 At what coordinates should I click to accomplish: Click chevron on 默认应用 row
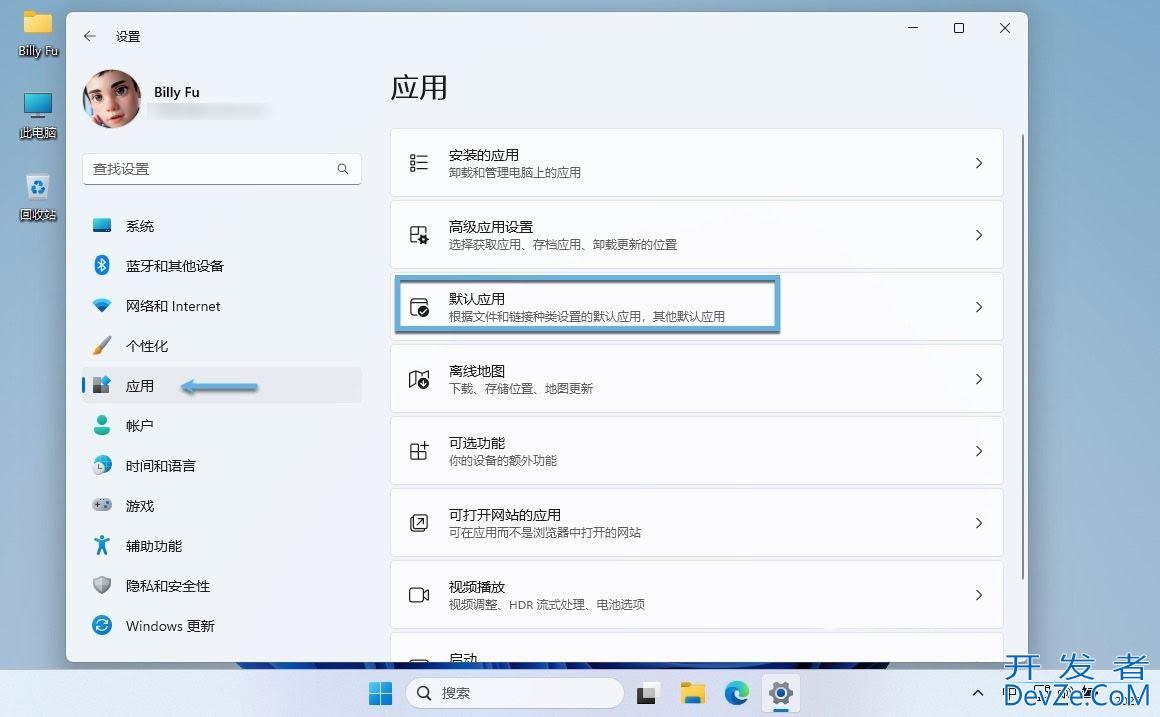point(979,306)
